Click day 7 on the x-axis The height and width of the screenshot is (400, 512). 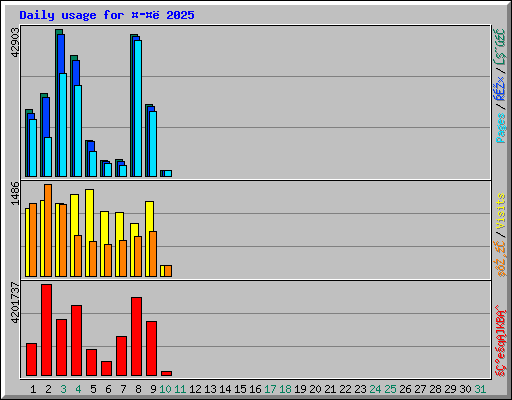point(123,389)
